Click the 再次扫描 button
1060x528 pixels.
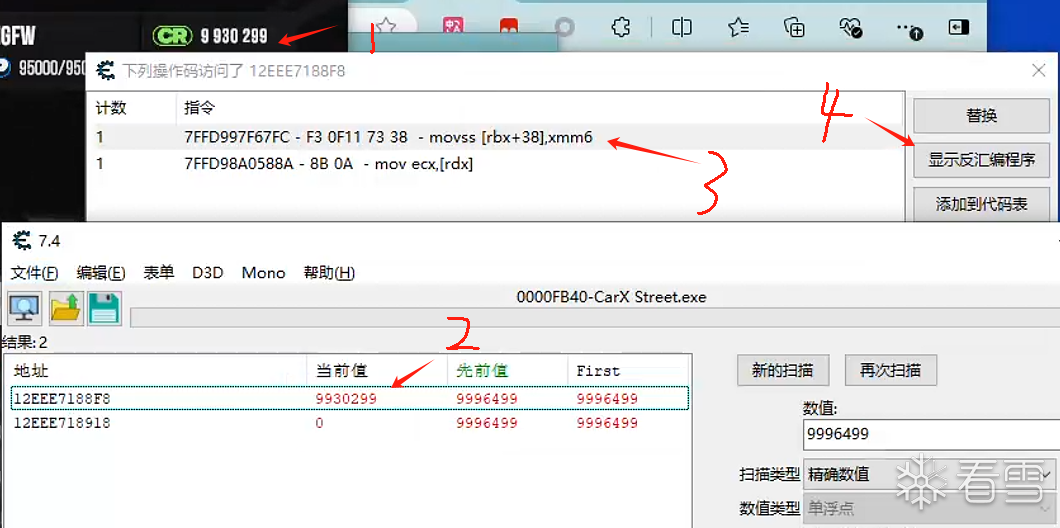tap(890, 370)
